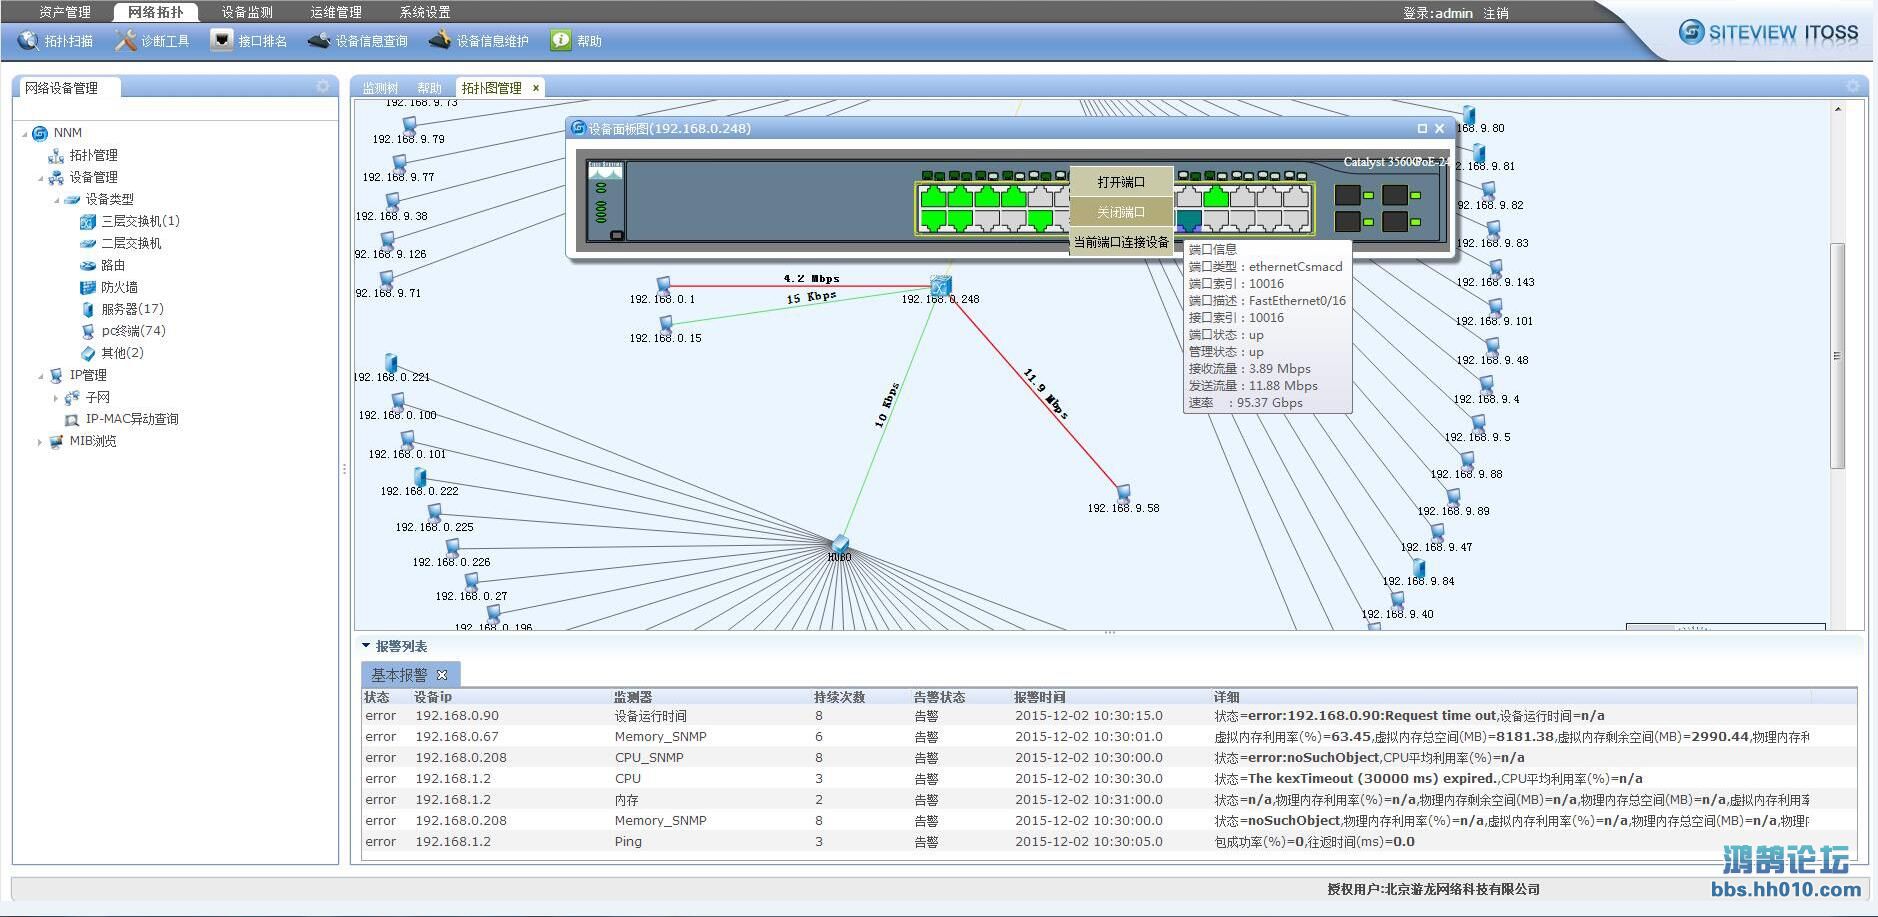Open 设备信息查询 device info query
The width and height of the screenshot is (1878, 917).
click(x=358, y=41)
